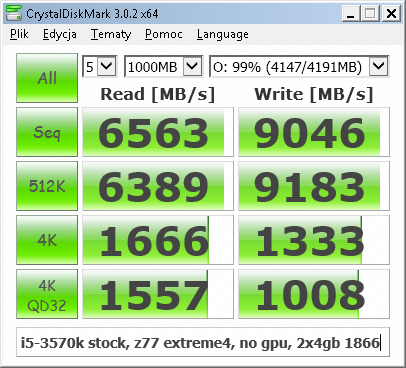Expand the drive O: selection dropdown
Viewport: 406px width, 368px height.
coord(378,66)
